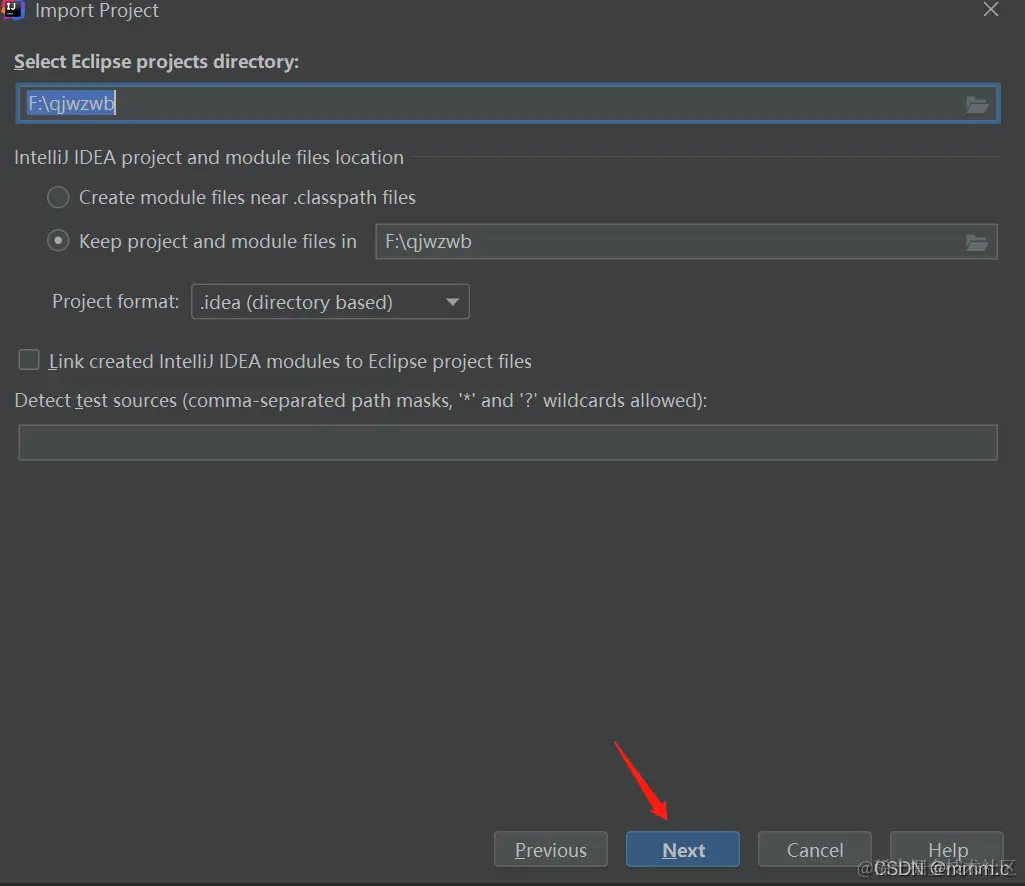Go back with the Previous button

pos(550,849)
